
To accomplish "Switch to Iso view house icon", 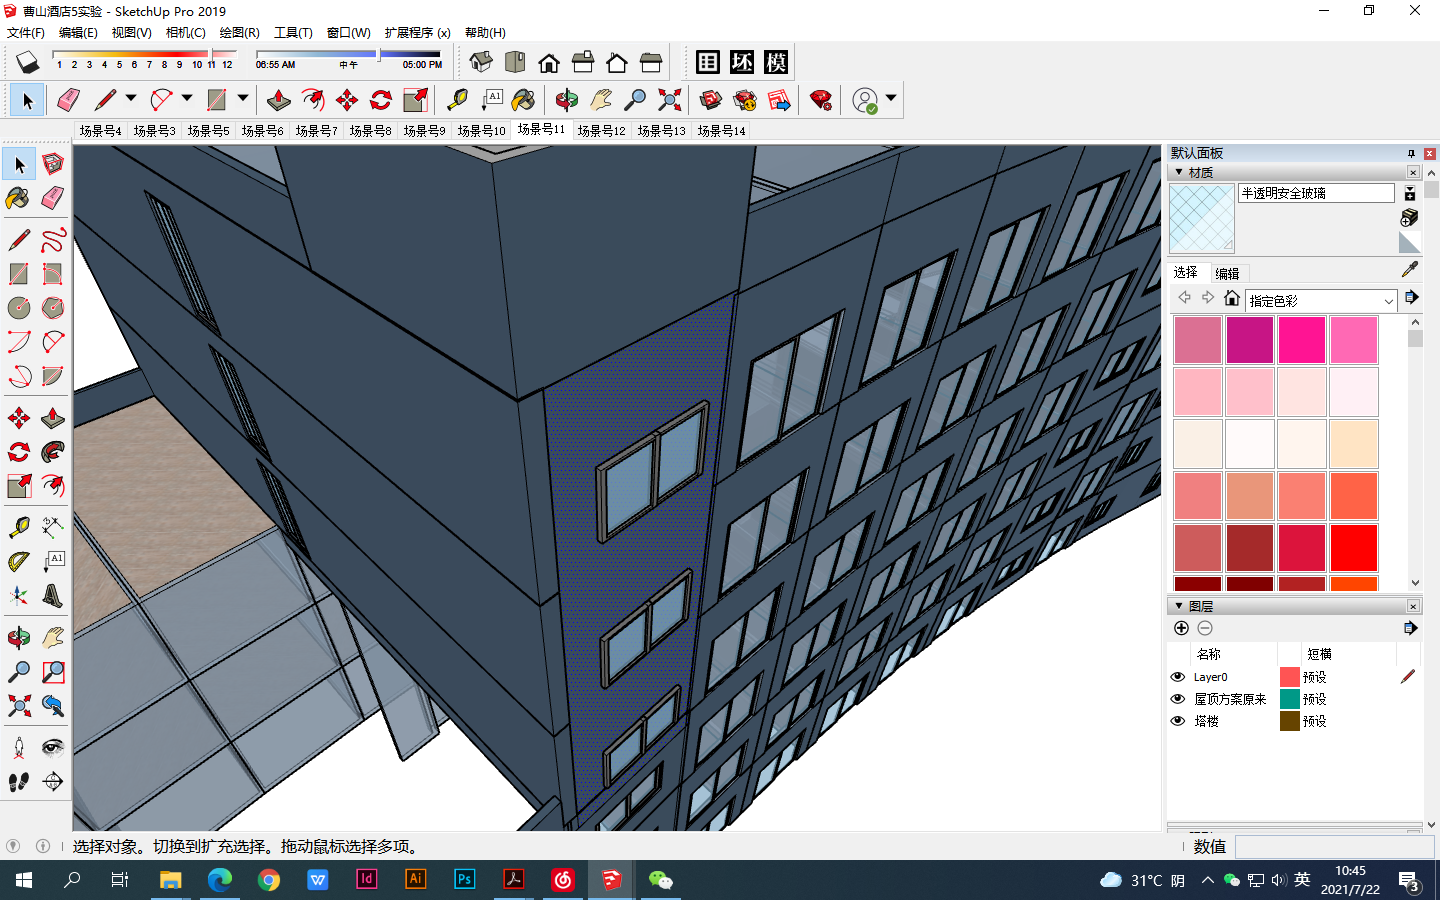I will tap(481, 63).
